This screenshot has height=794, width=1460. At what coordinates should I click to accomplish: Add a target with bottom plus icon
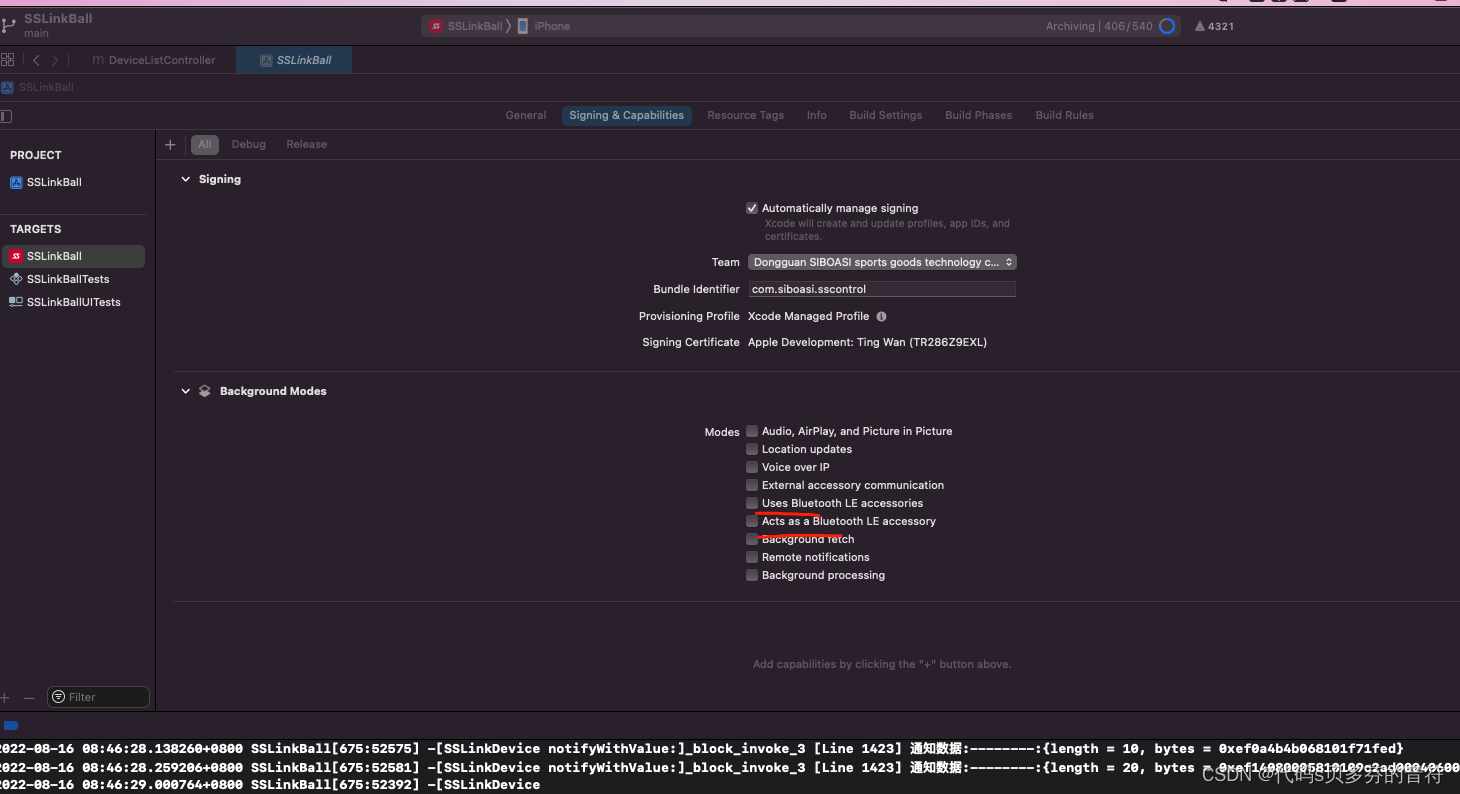click(5, 697)
